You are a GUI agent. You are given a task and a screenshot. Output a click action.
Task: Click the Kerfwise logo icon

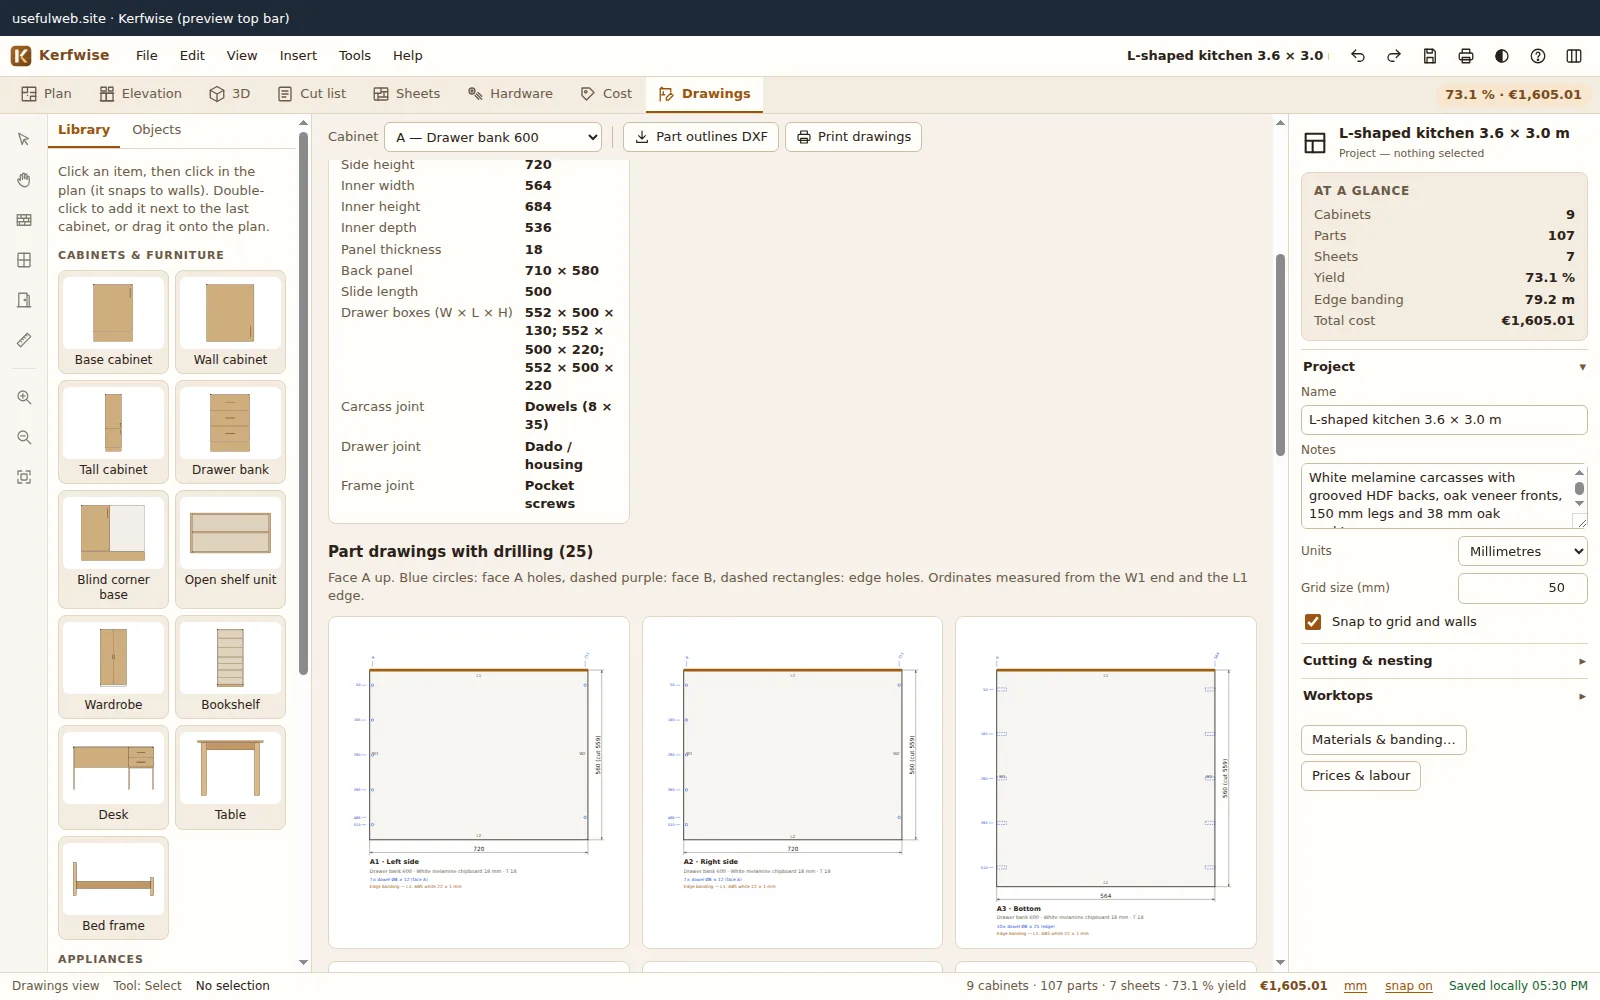[x=21, y=56]
